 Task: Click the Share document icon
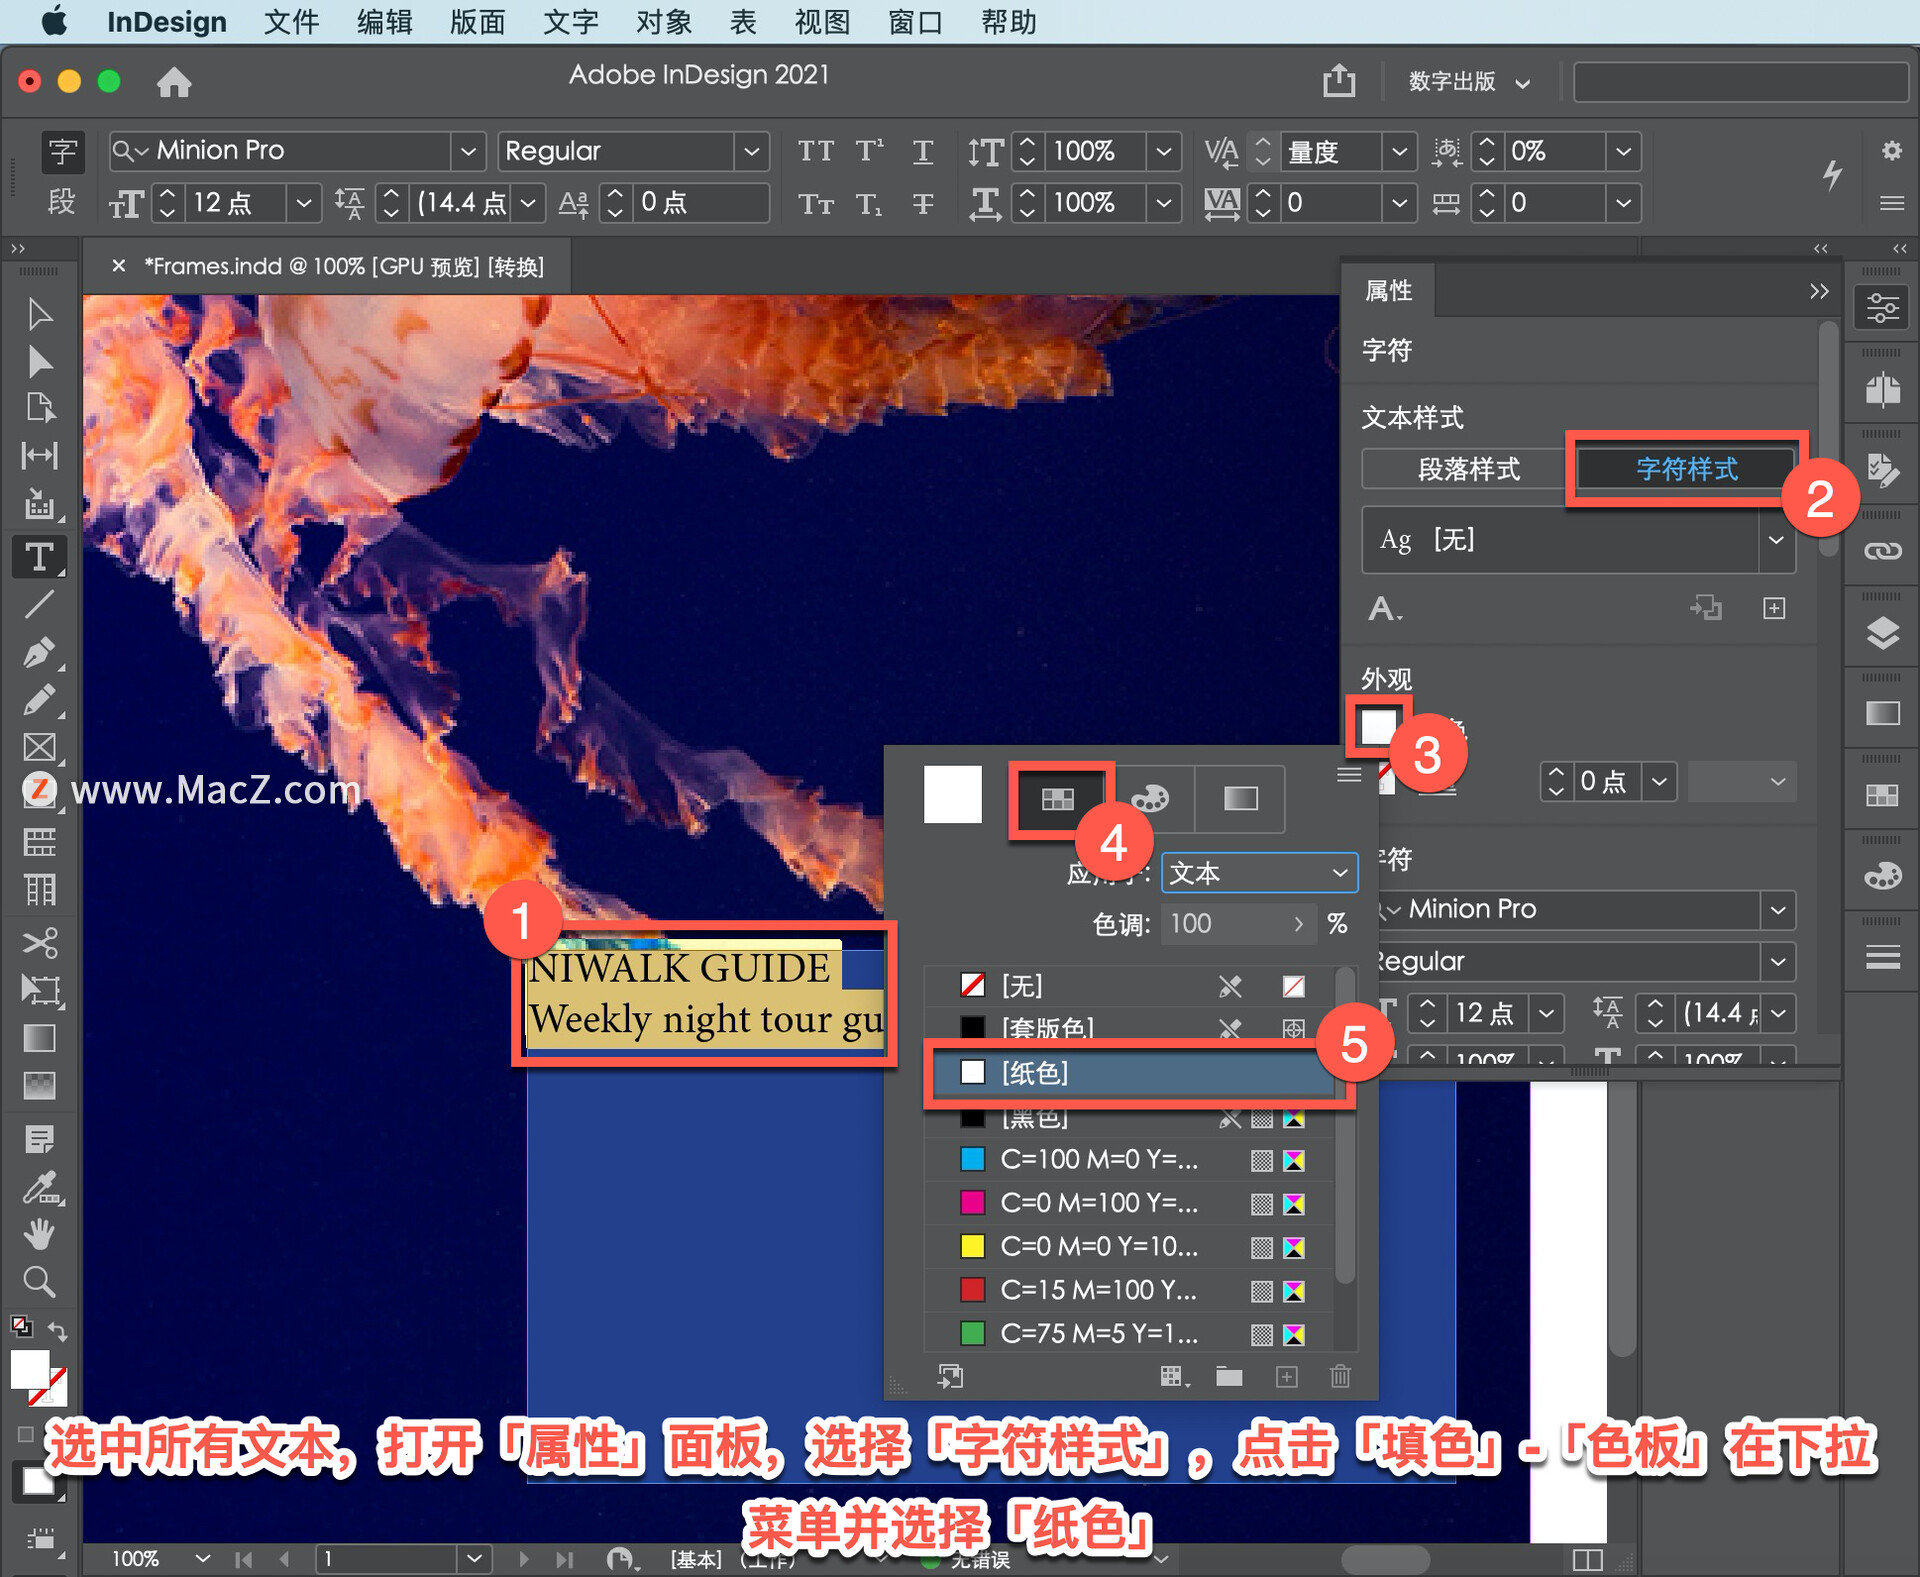1339,80
